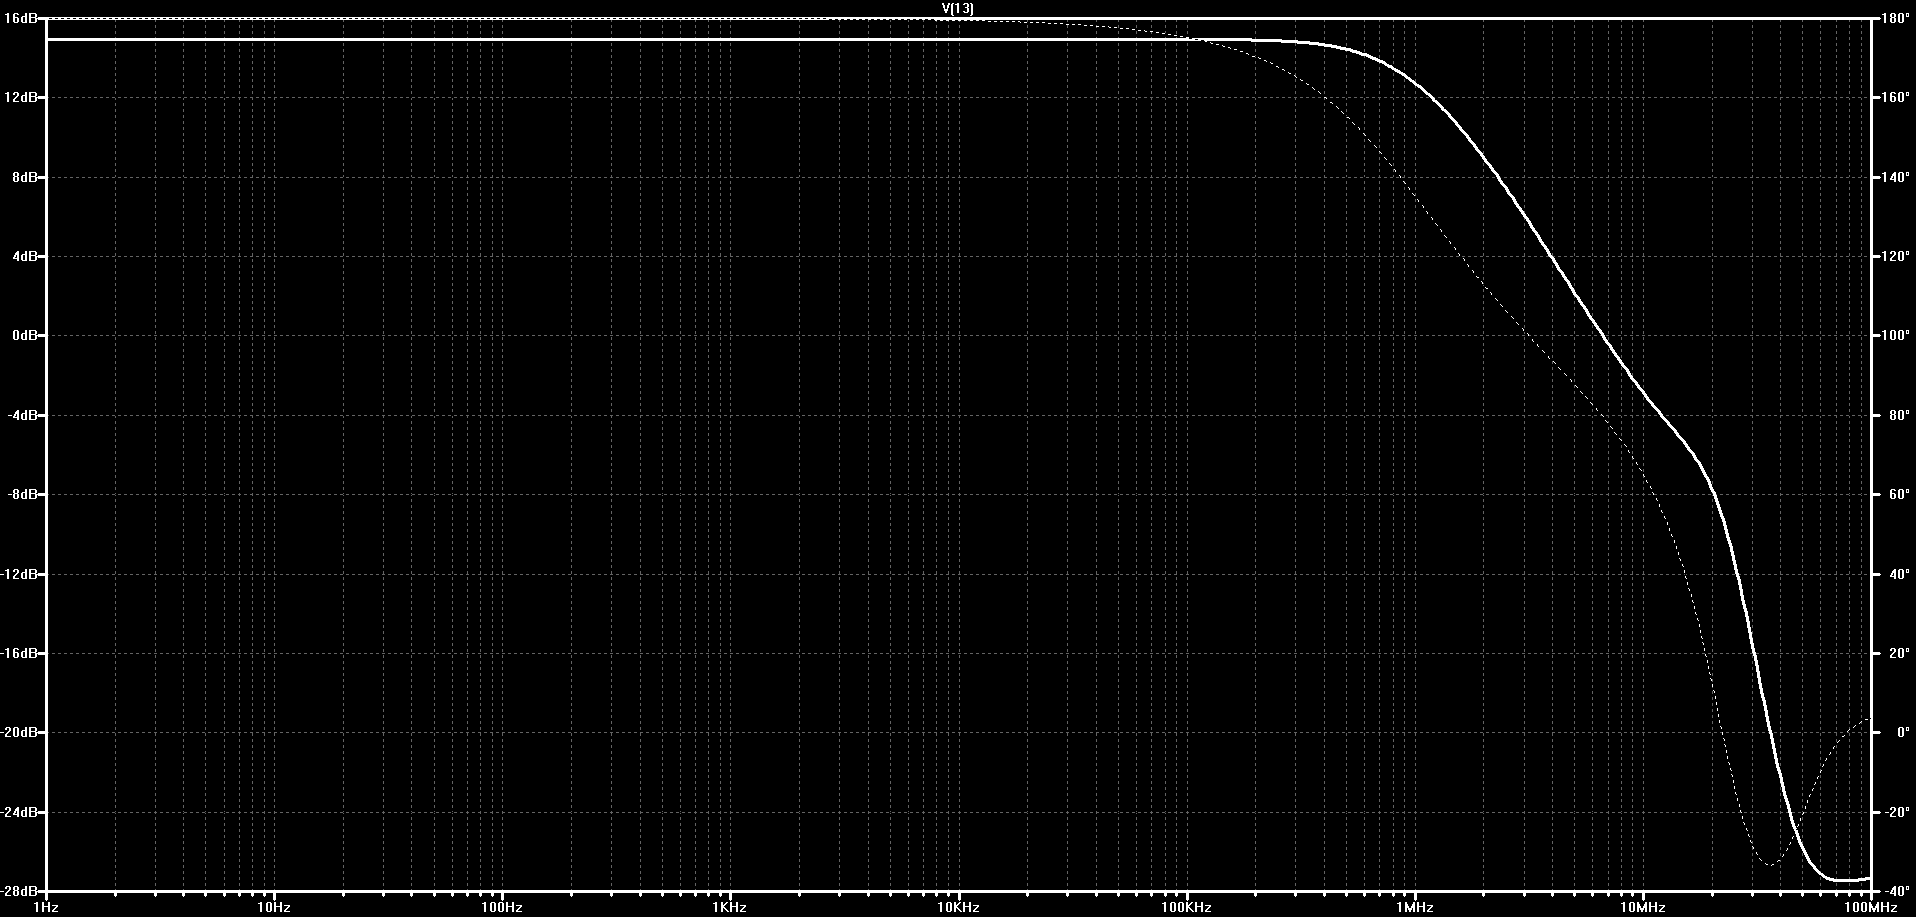Click the 100MHz frequency axis label

click(x=1871, y=908)
